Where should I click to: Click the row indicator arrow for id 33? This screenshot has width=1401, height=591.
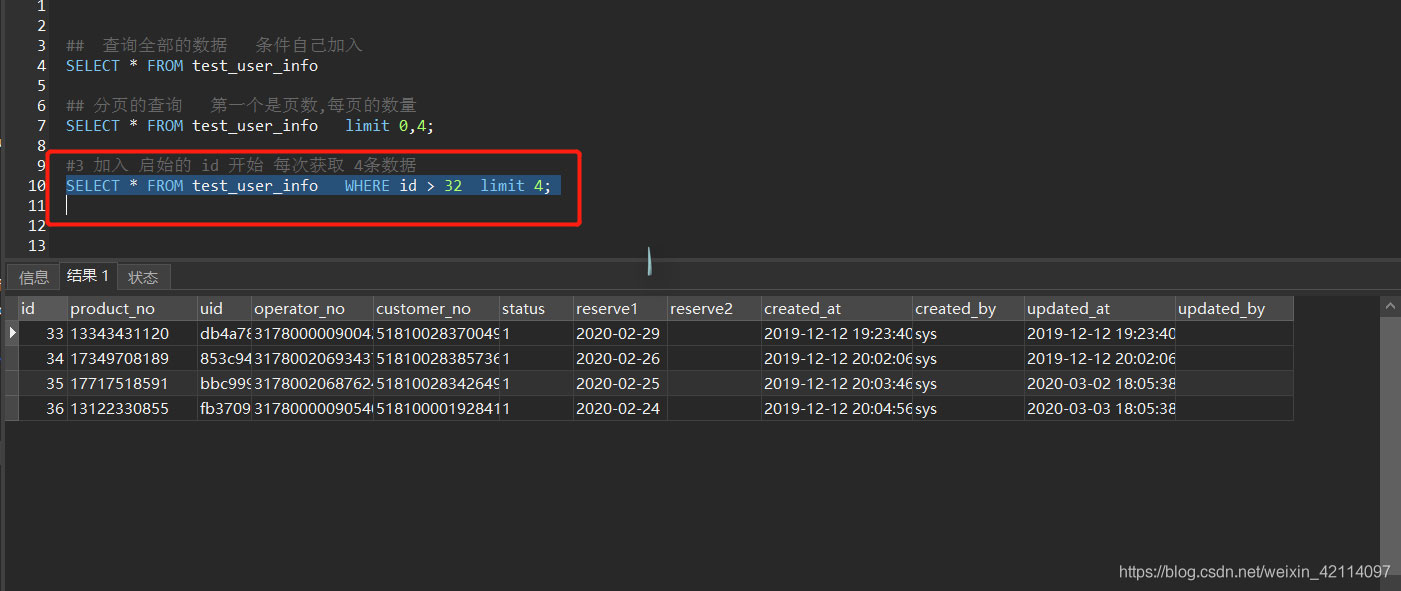(12, 333)
